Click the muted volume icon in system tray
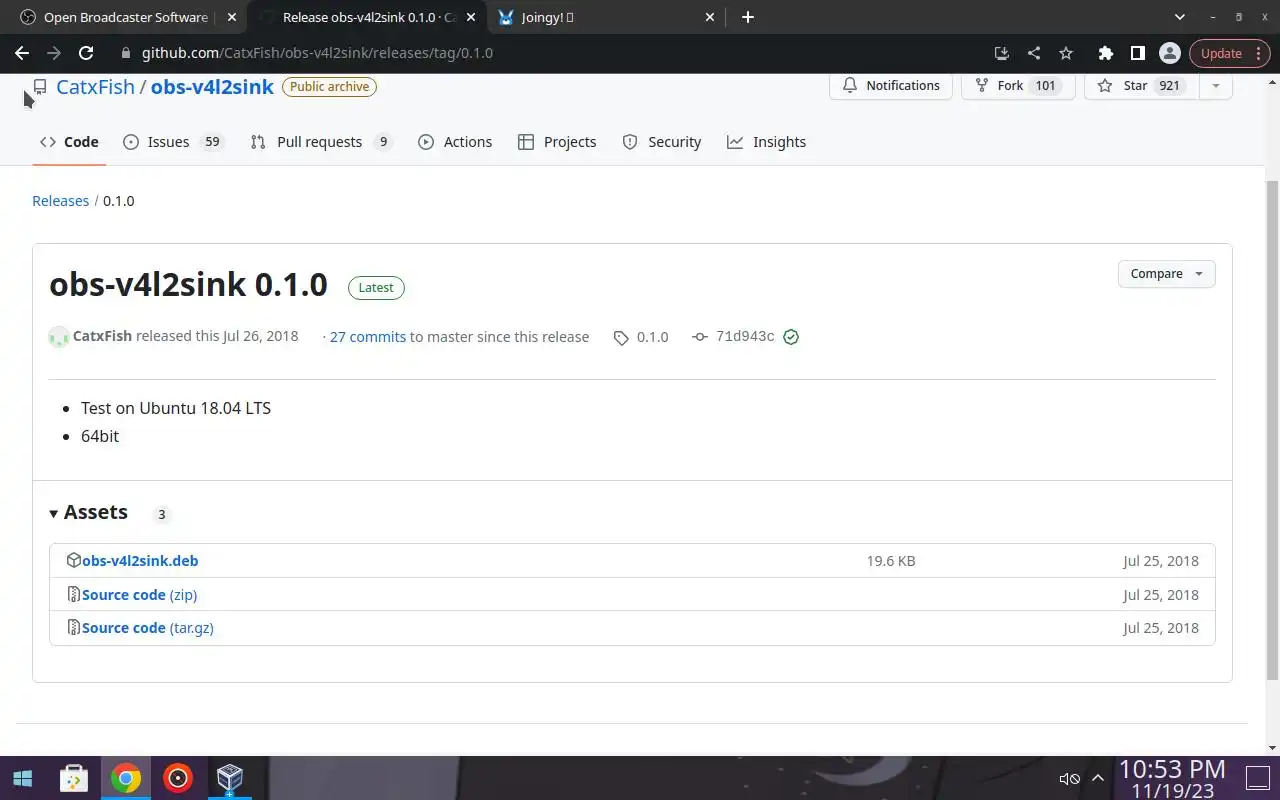This screenshot has width=1280, height=800. pyautogui.click(x=1069, y=779)
